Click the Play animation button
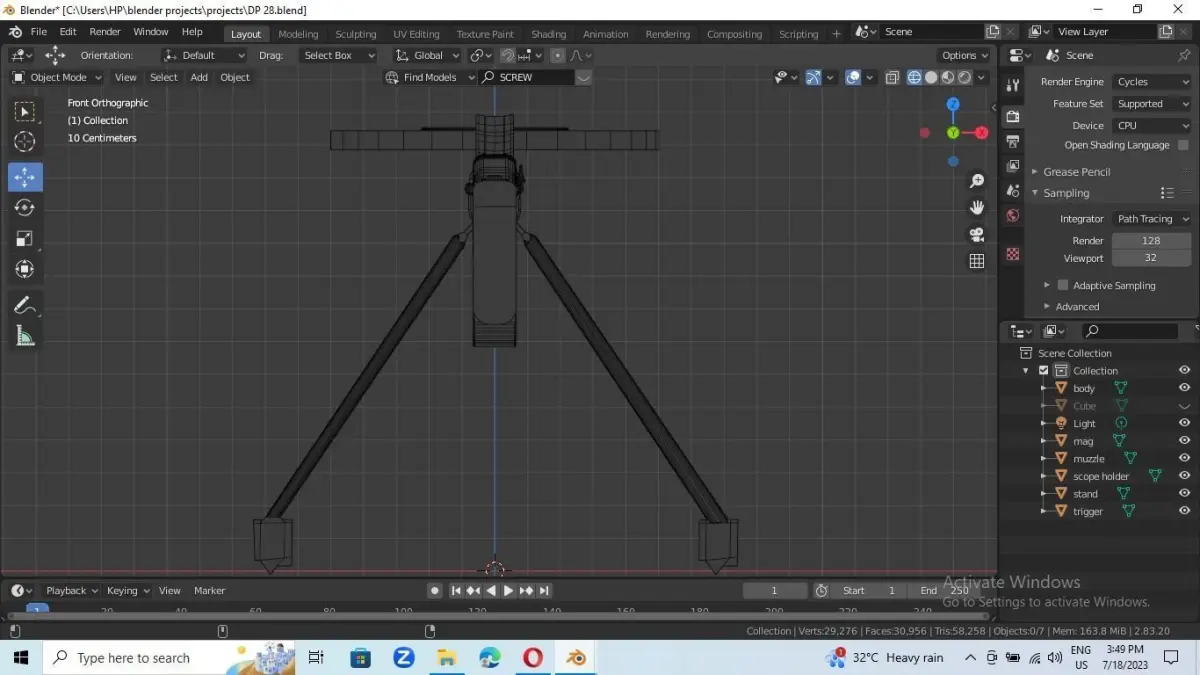Screen dimensions: 1200x675 [x=508, y=591]
